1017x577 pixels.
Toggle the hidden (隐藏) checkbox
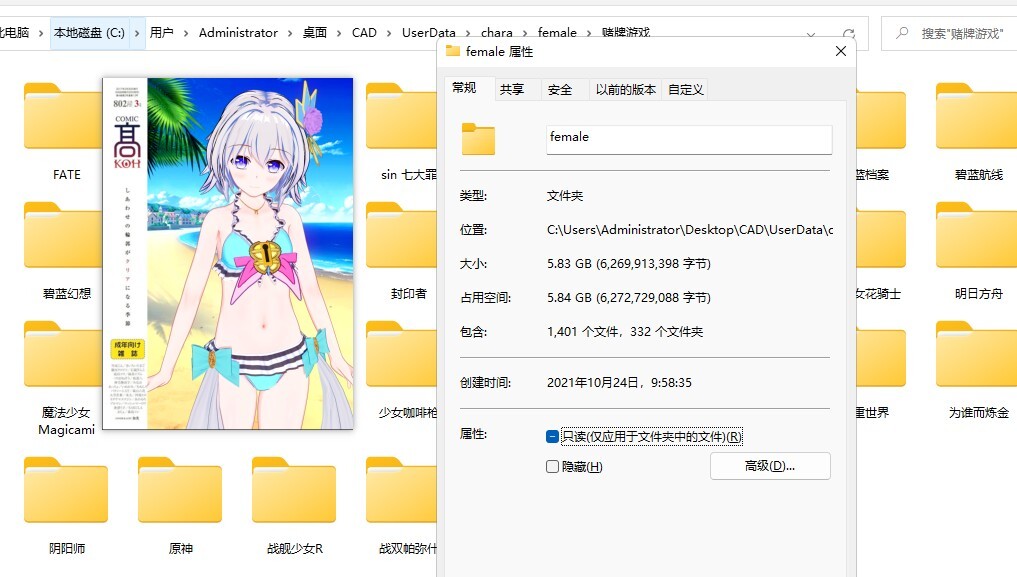tap(552, 466)
